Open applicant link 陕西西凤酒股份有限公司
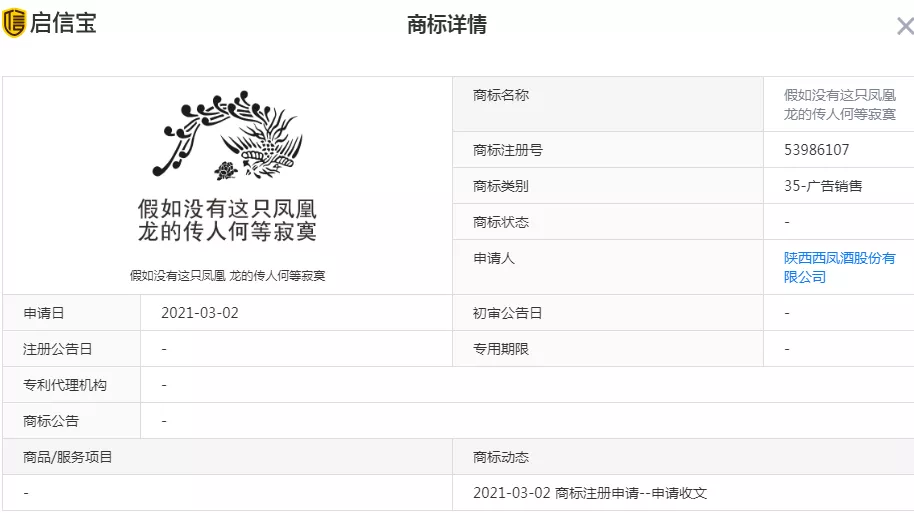The image size is (914, 513). (839, 267)
